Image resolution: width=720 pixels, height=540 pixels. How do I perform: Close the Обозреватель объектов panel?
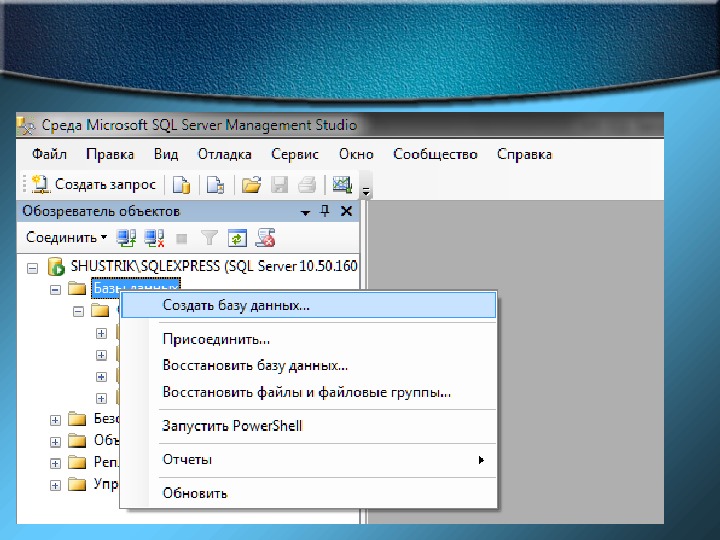(347, 211)
